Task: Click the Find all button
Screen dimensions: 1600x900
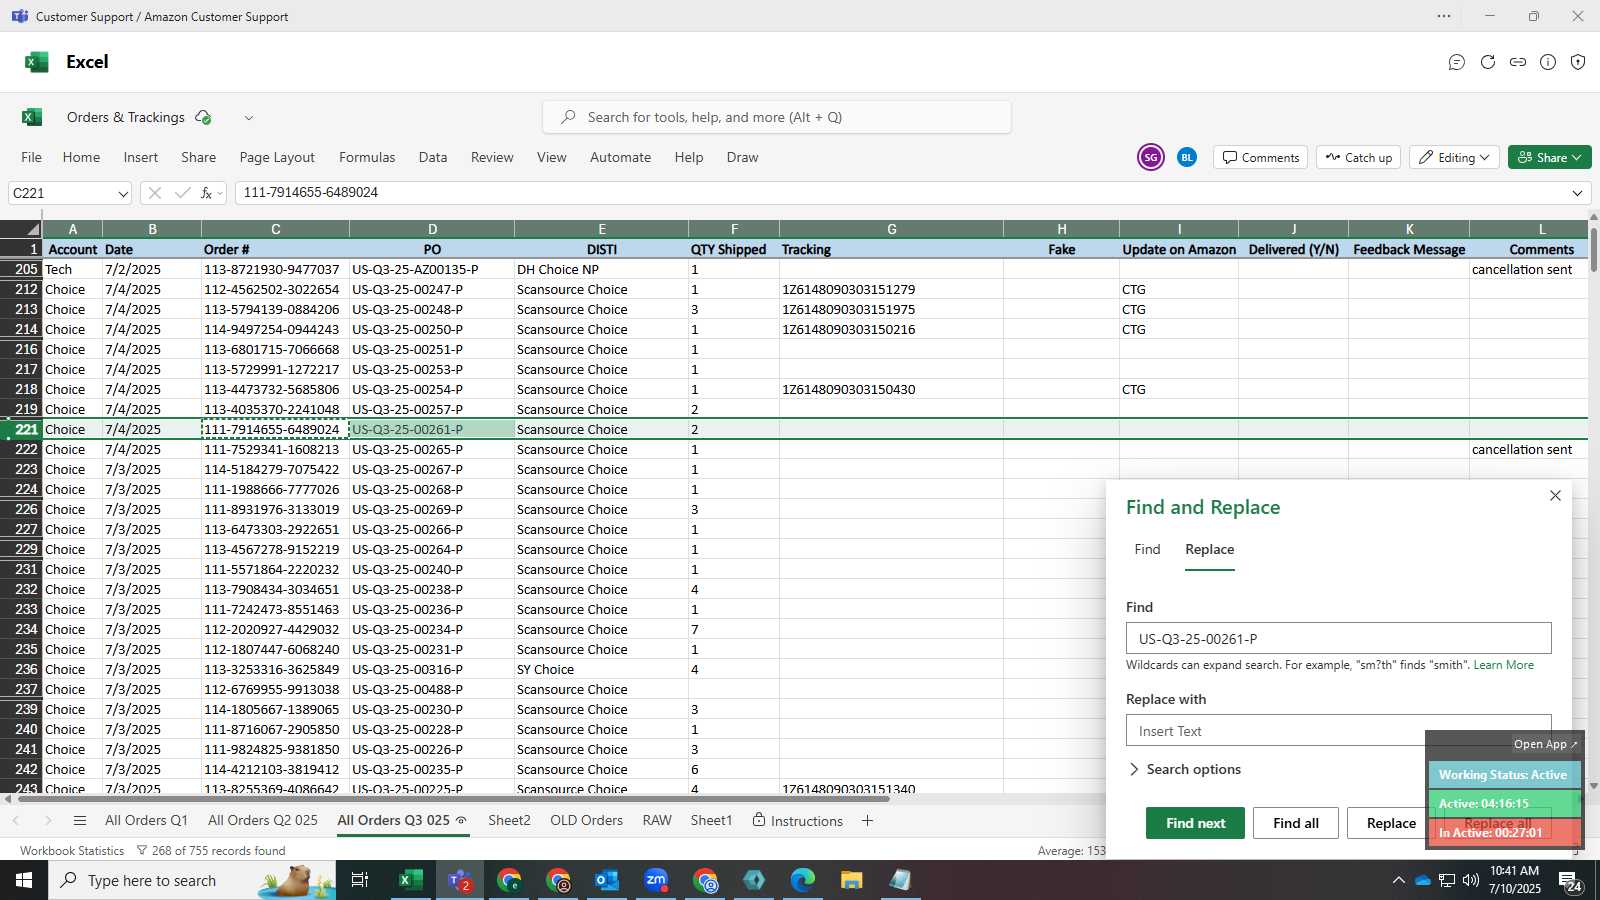Action: pyautogui.click(x=1296, y=823)
